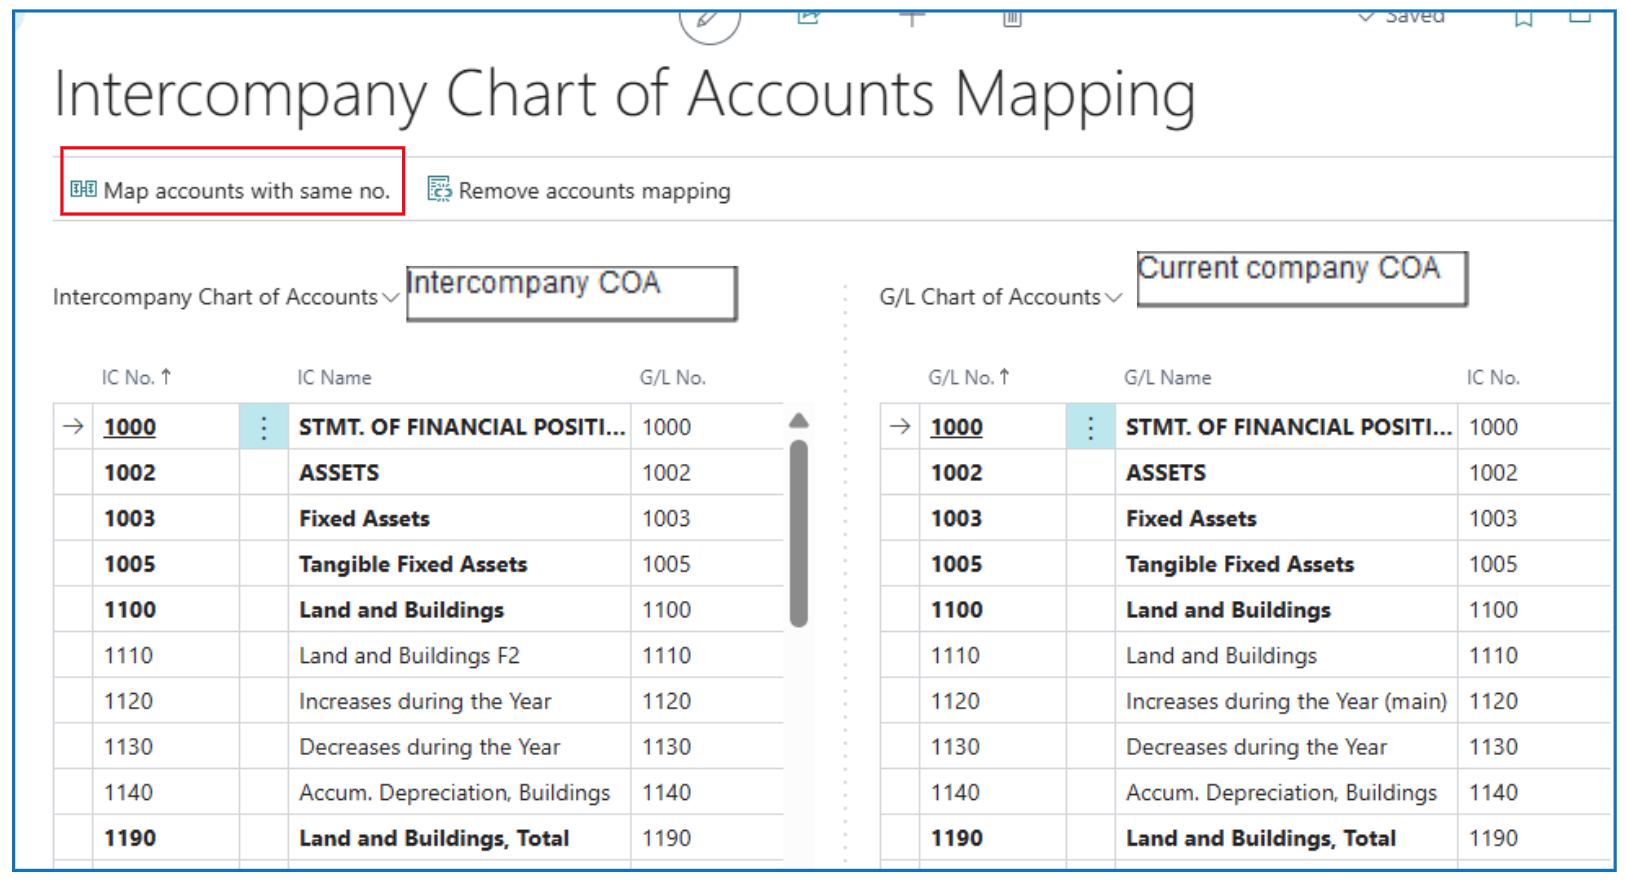The height and width of the screenshot is (882, 1626).
Task: Click the bookmark icon at top right
Action: pos(1523,18)
